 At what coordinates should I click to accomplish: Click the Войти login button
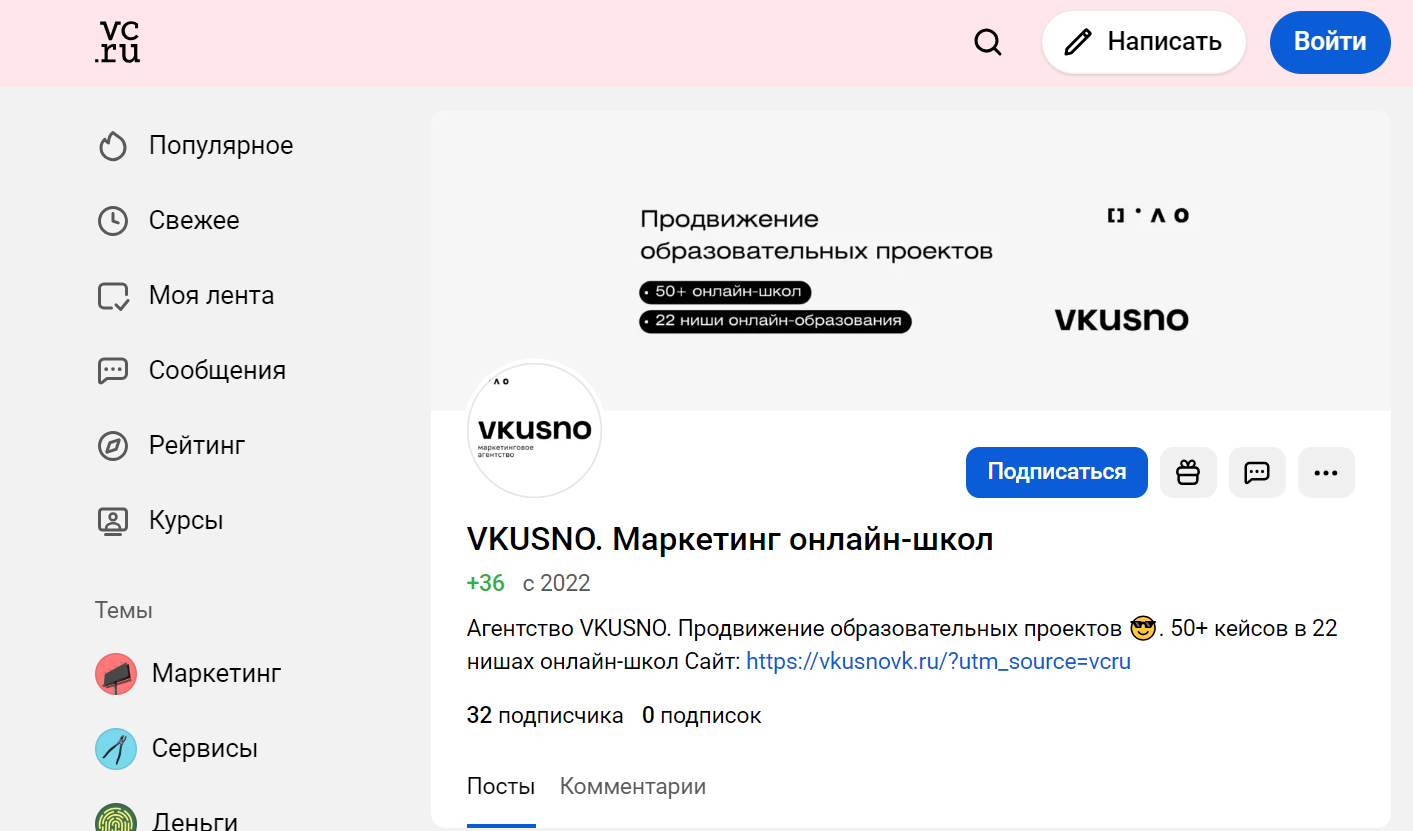[1330, 42]
